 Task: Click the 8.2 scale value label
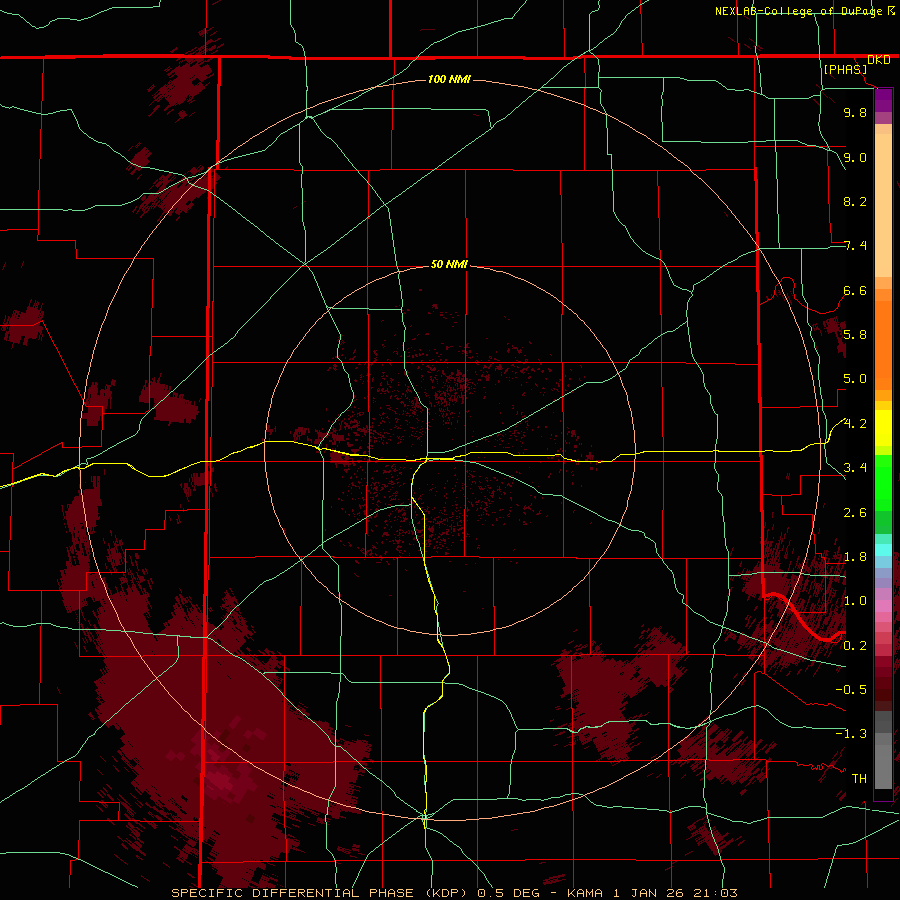[855, 201]
